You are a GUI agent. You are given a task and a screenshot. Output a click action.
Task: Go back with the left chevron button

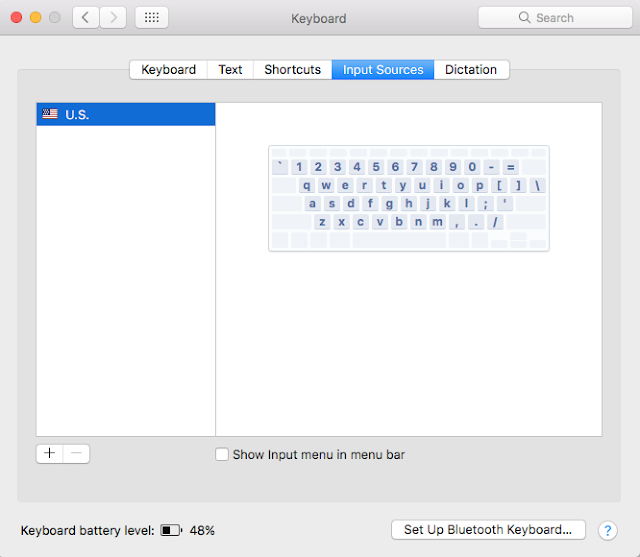pyautogui.click(x=86, y=18)
